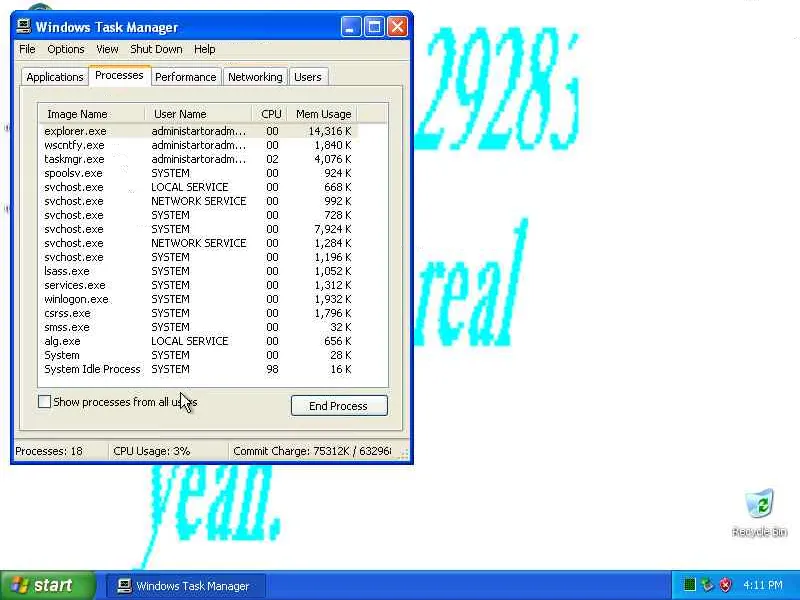
Task: Click the Task Manager title bar icon
Action: pyautogui.click(x=23, y=26)
